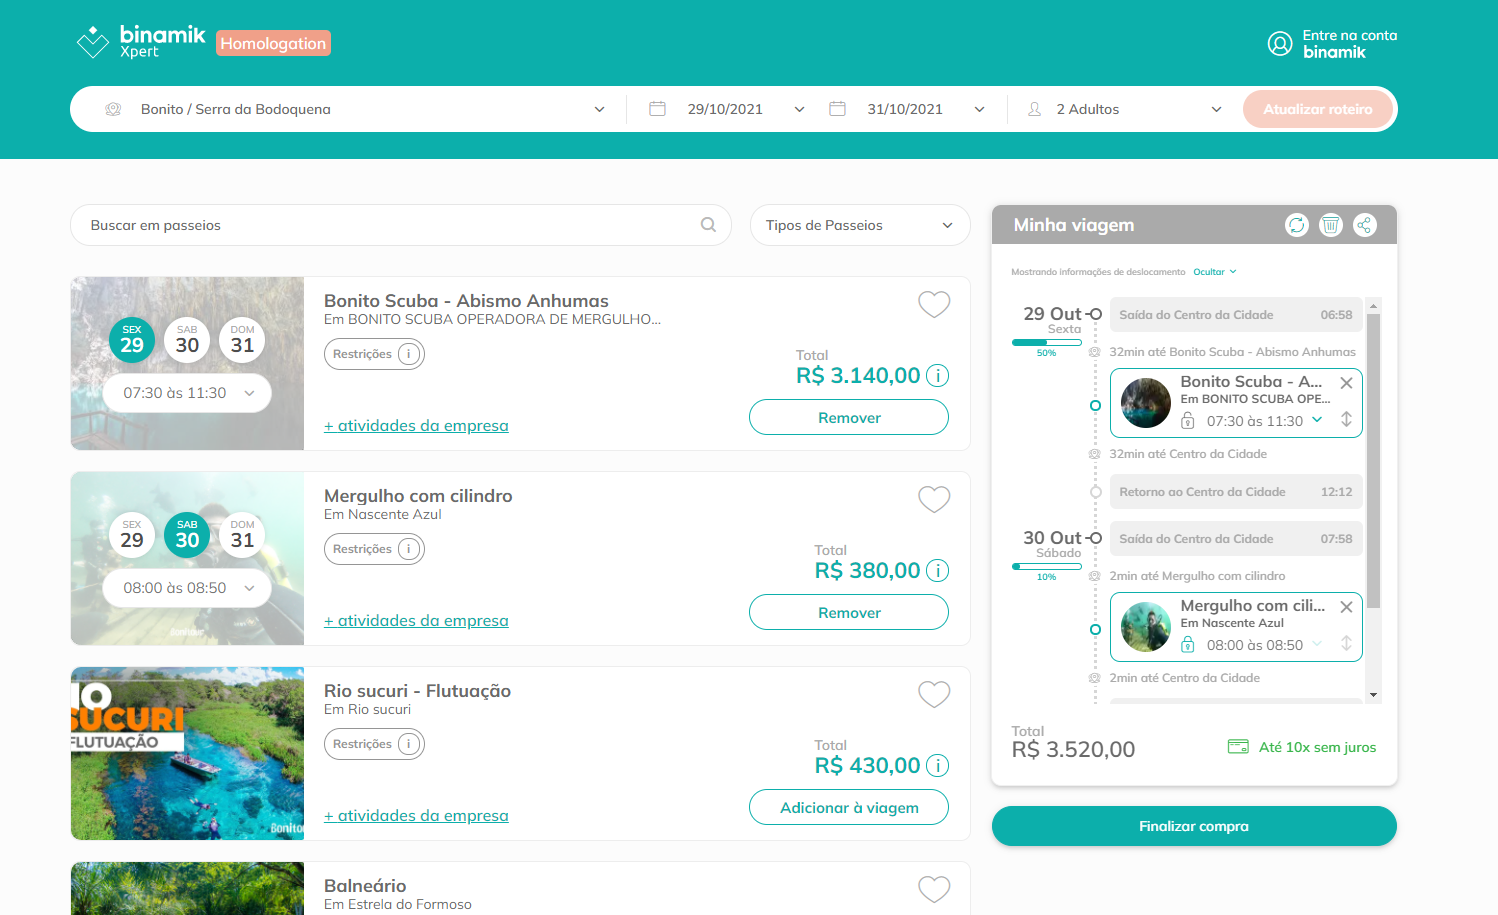Click the trash icon in Minha viagem

coord(1331,225)
